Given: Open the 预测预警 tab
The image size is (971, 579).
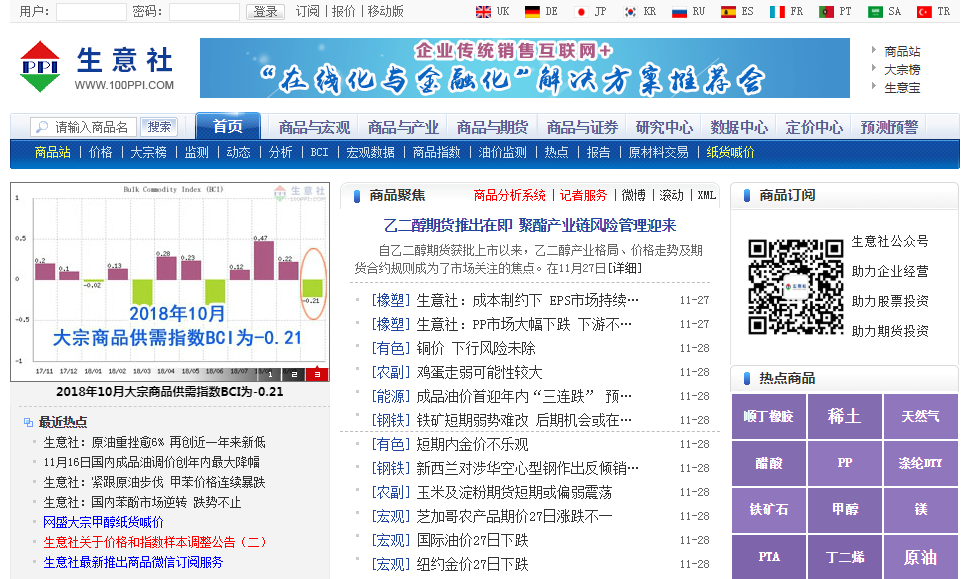Looking at the screenshot, I should click(x=889, y=127).
